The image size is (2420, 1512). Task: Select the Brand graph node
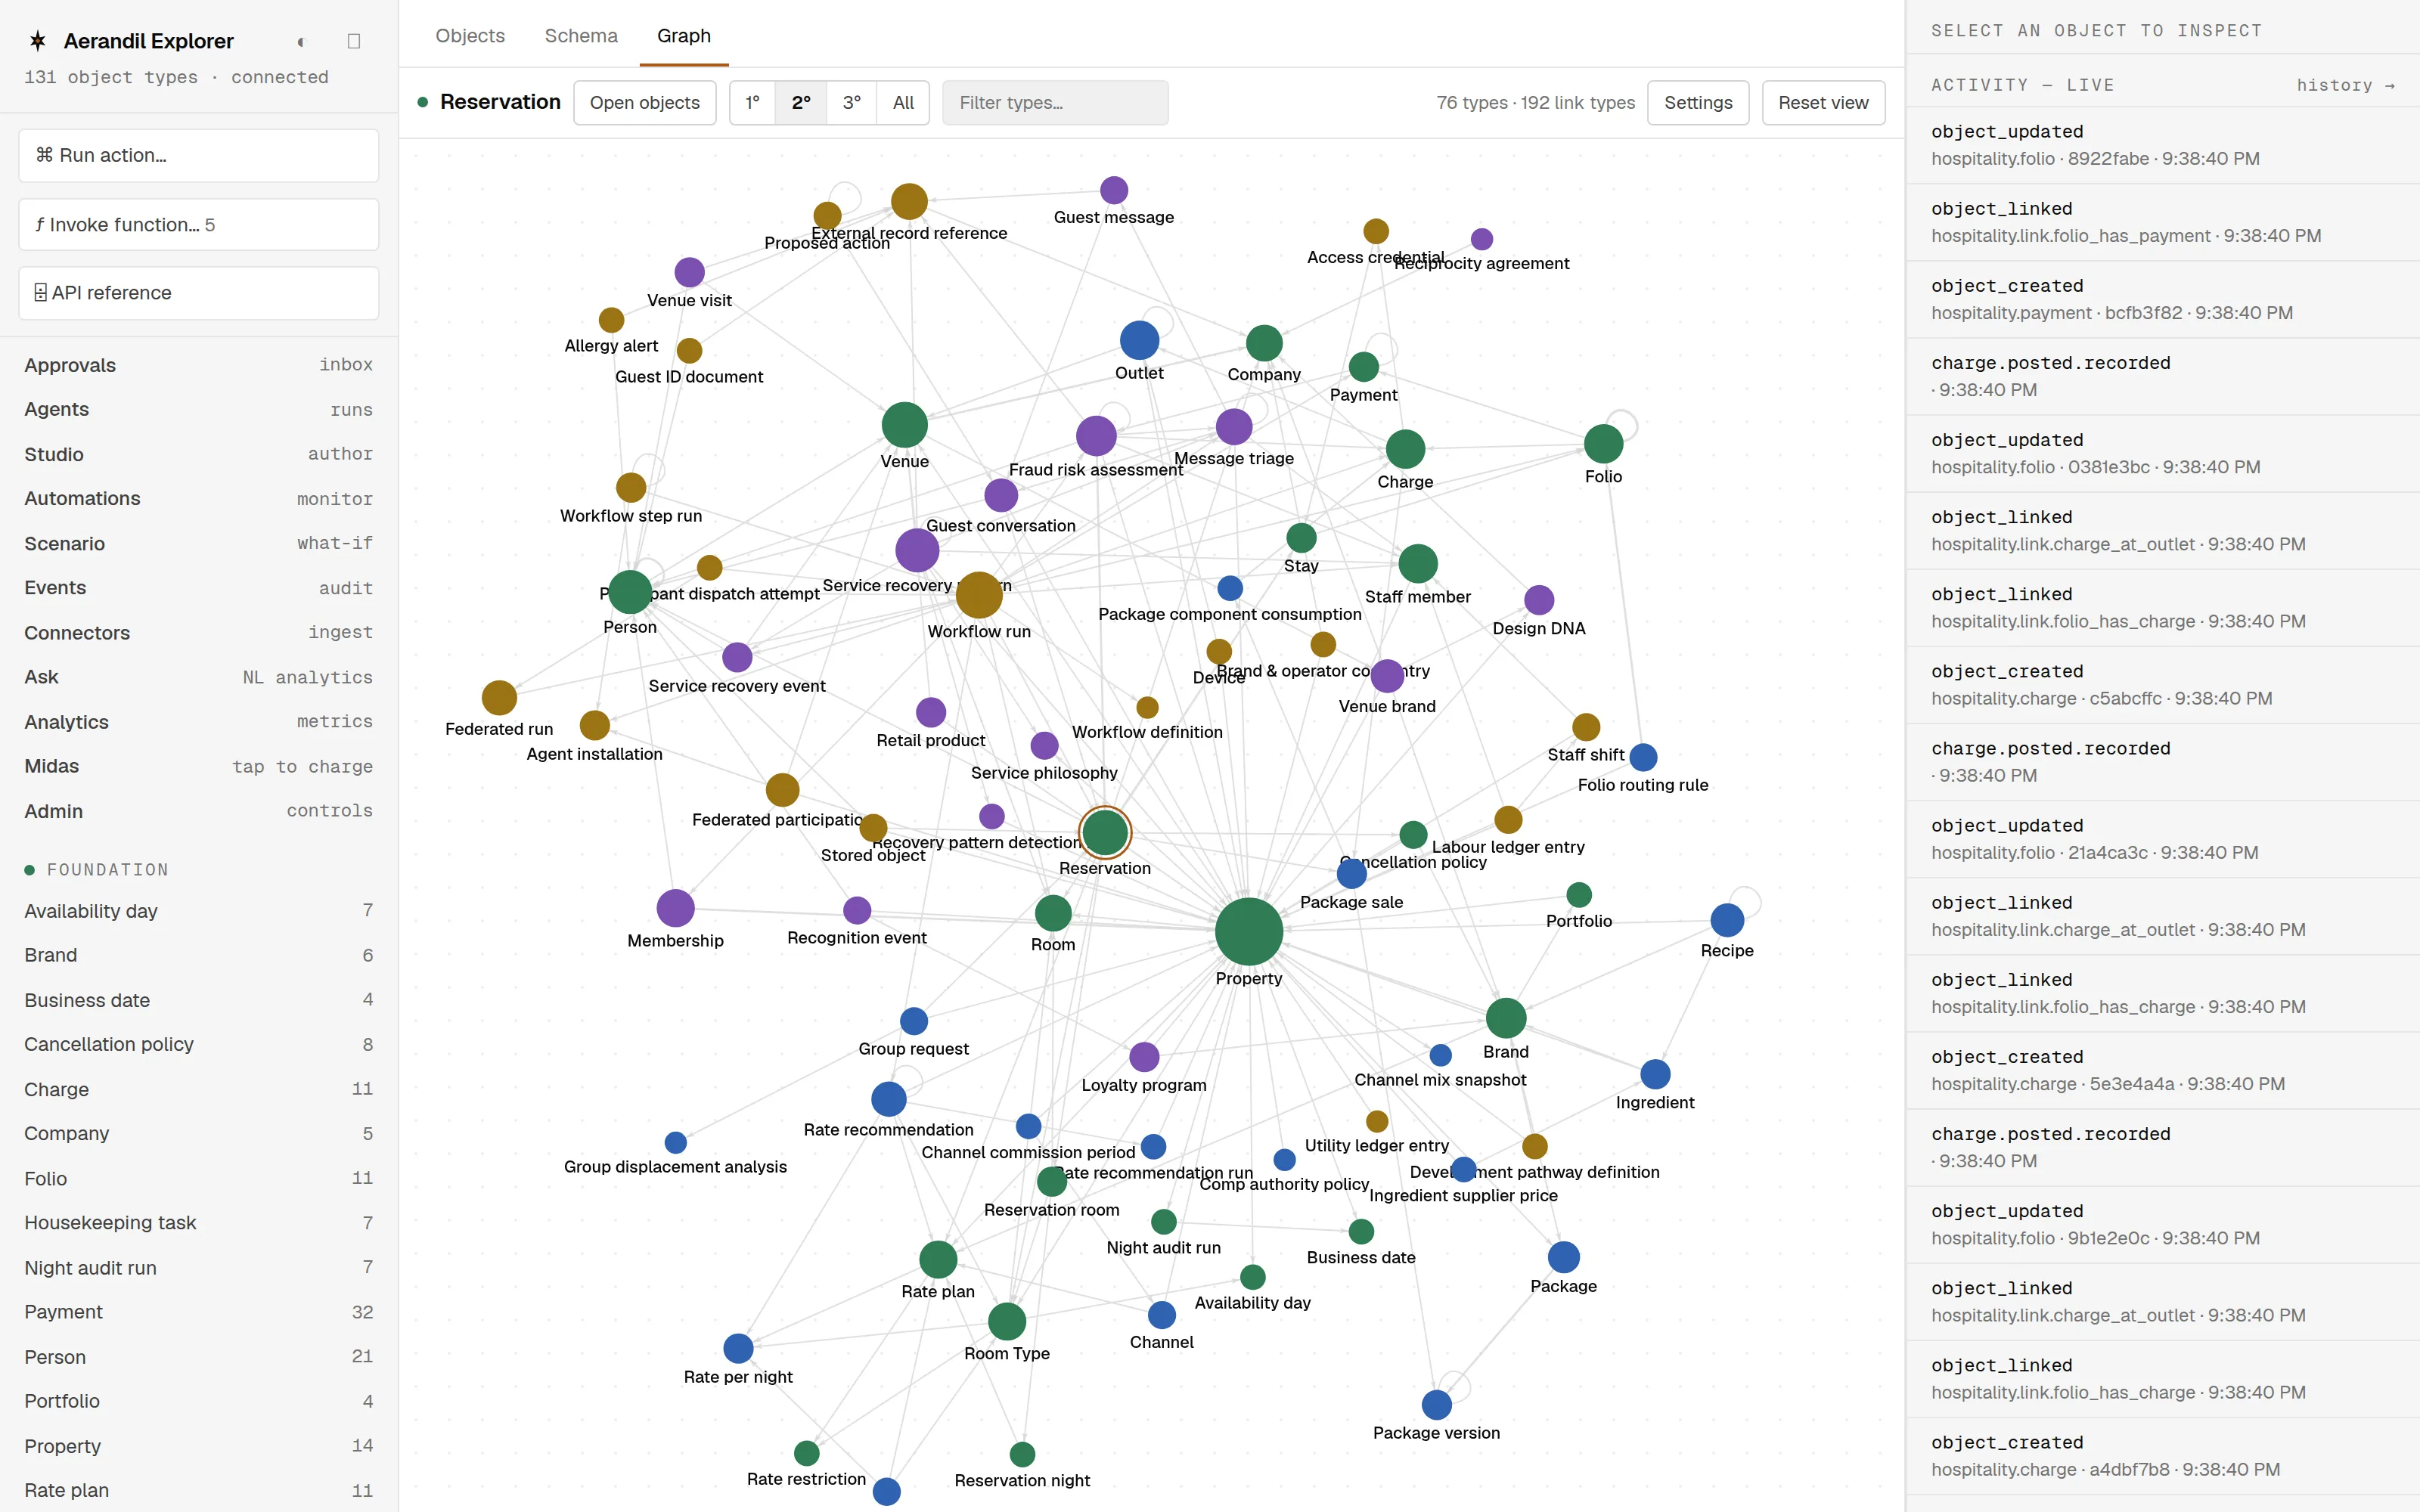[1506, 1018]
